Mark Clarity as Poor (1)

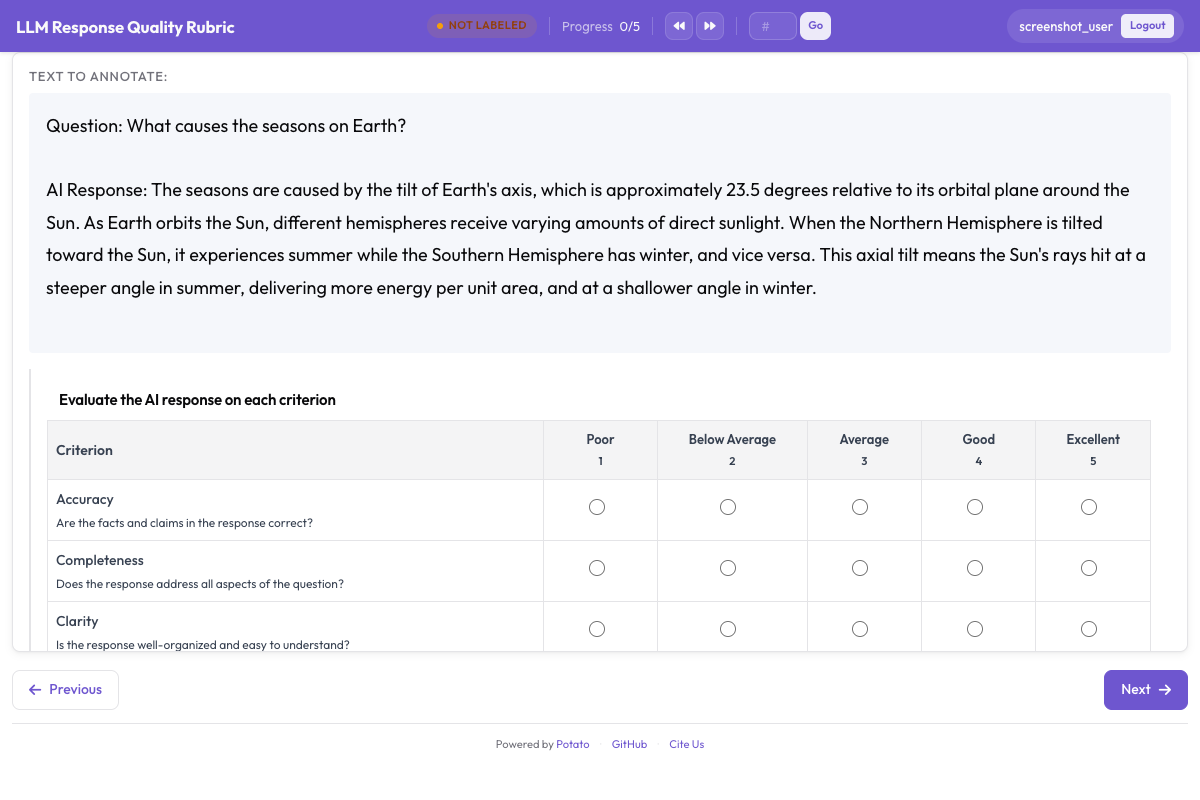tap(597, 629)
